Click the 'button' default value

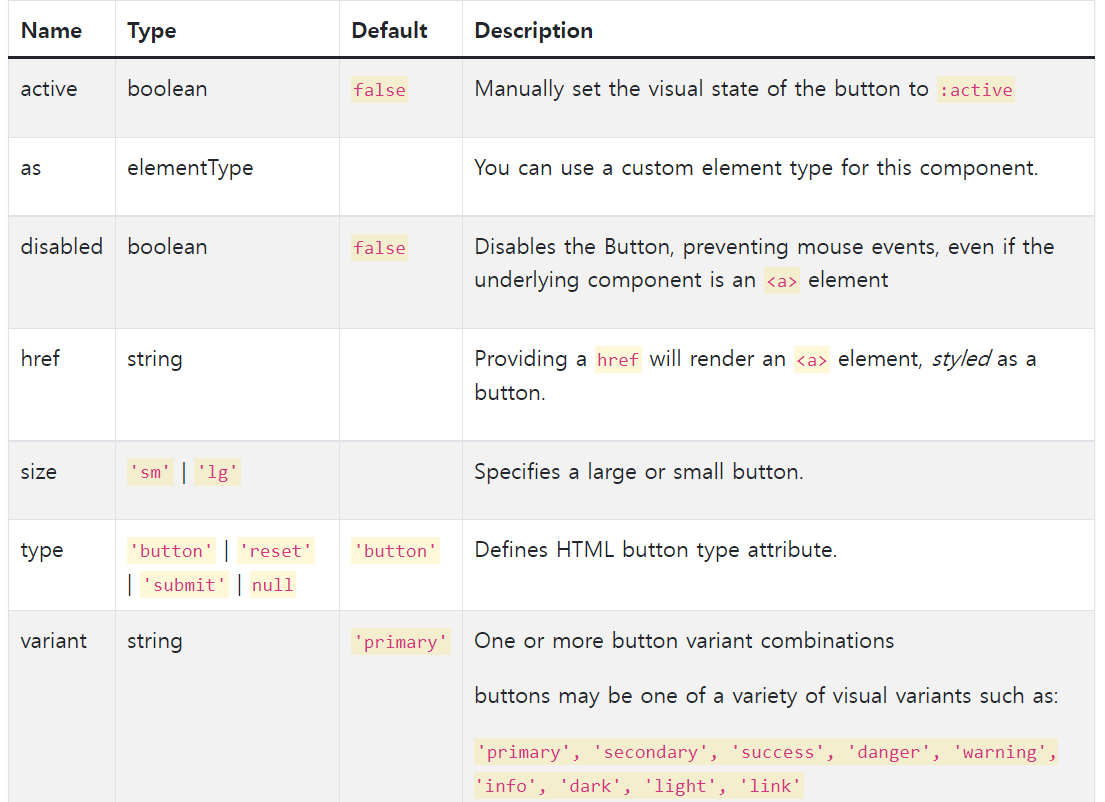click(395, 551)
